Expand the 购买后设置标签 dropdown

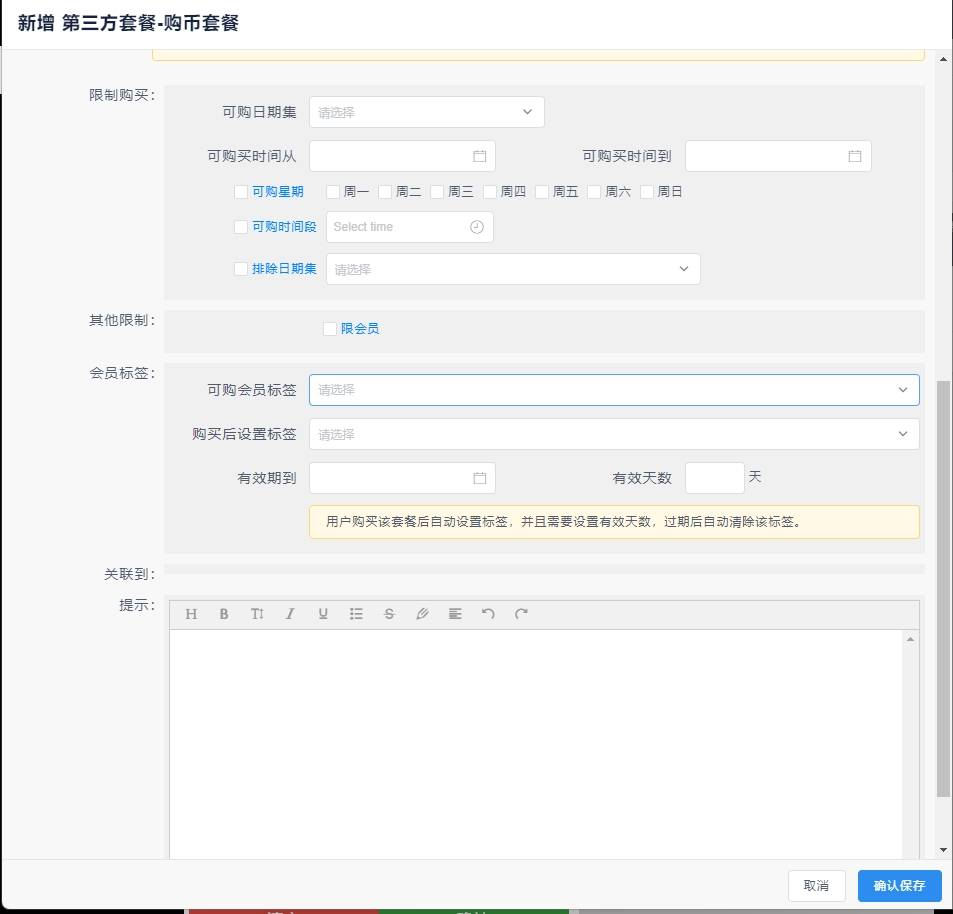click(614, 434)
